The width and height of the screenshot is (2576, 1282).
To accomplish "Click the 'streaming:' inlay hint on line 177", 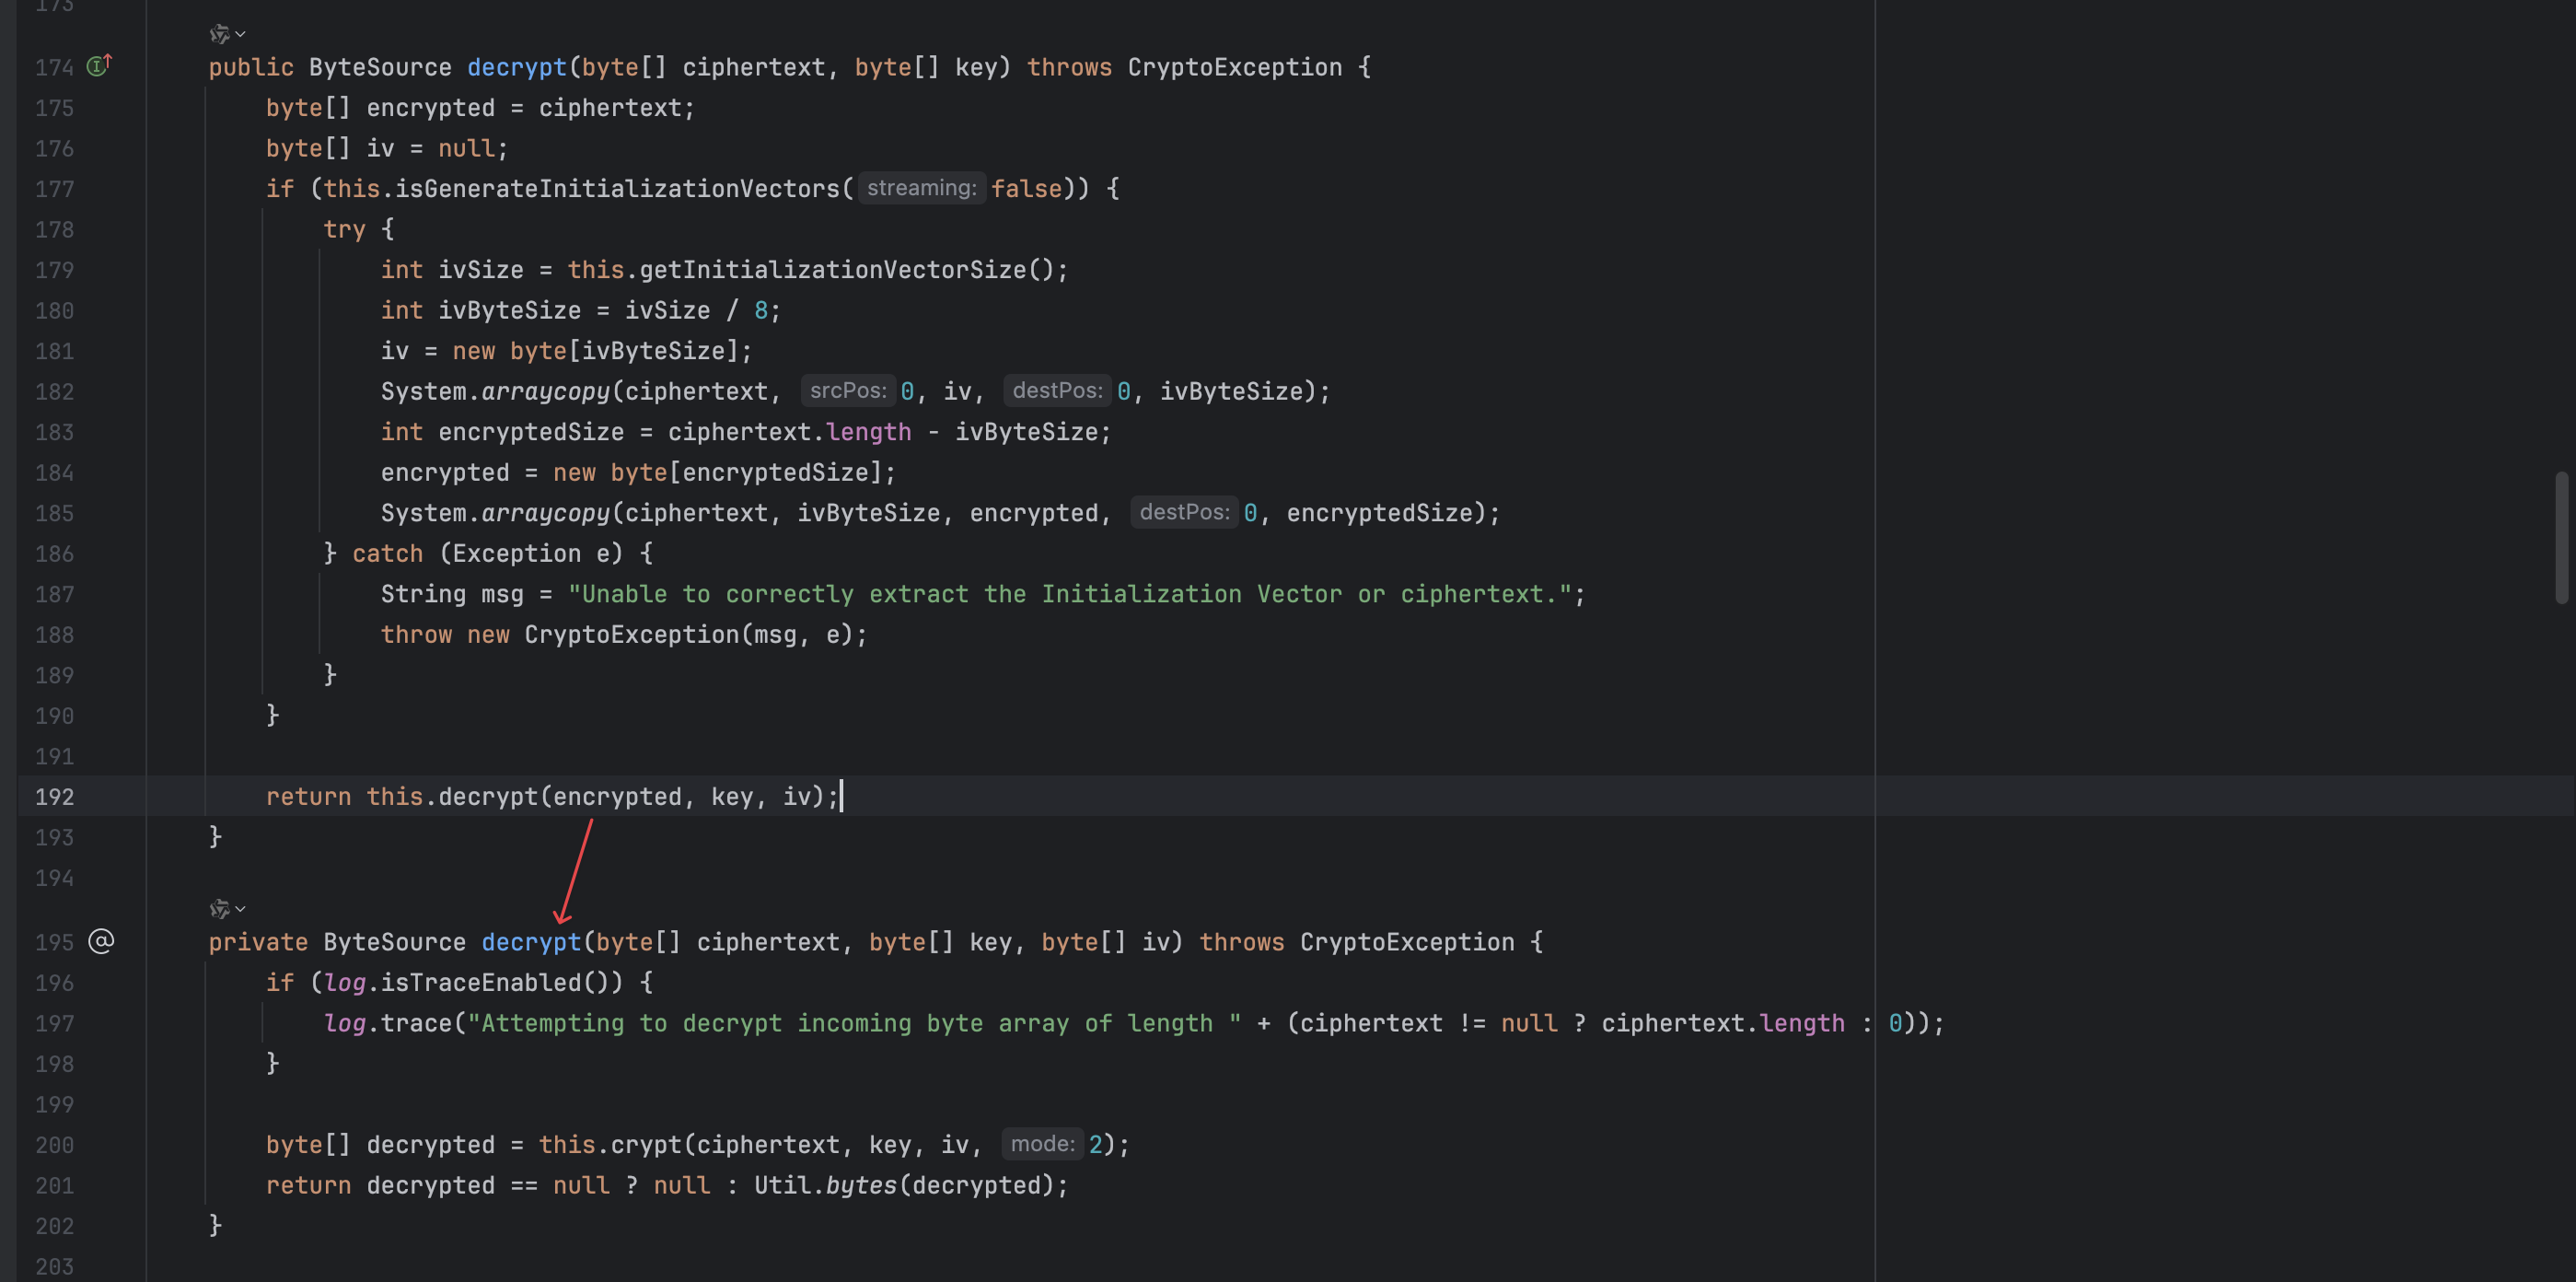I will (x=920, y=188).
